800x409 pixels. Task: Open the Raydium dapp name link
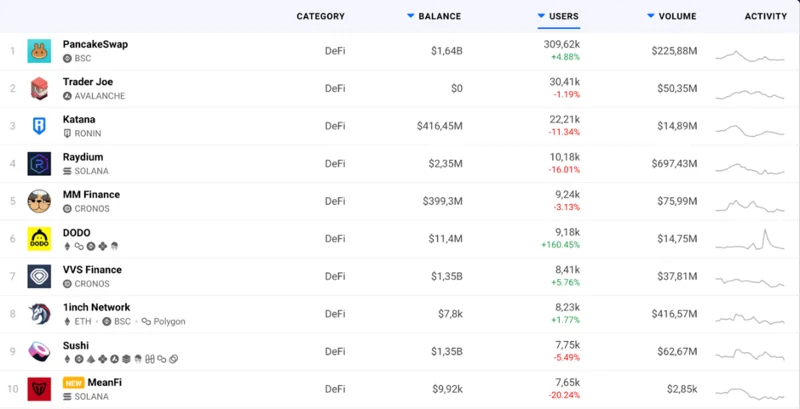[83, 157]
